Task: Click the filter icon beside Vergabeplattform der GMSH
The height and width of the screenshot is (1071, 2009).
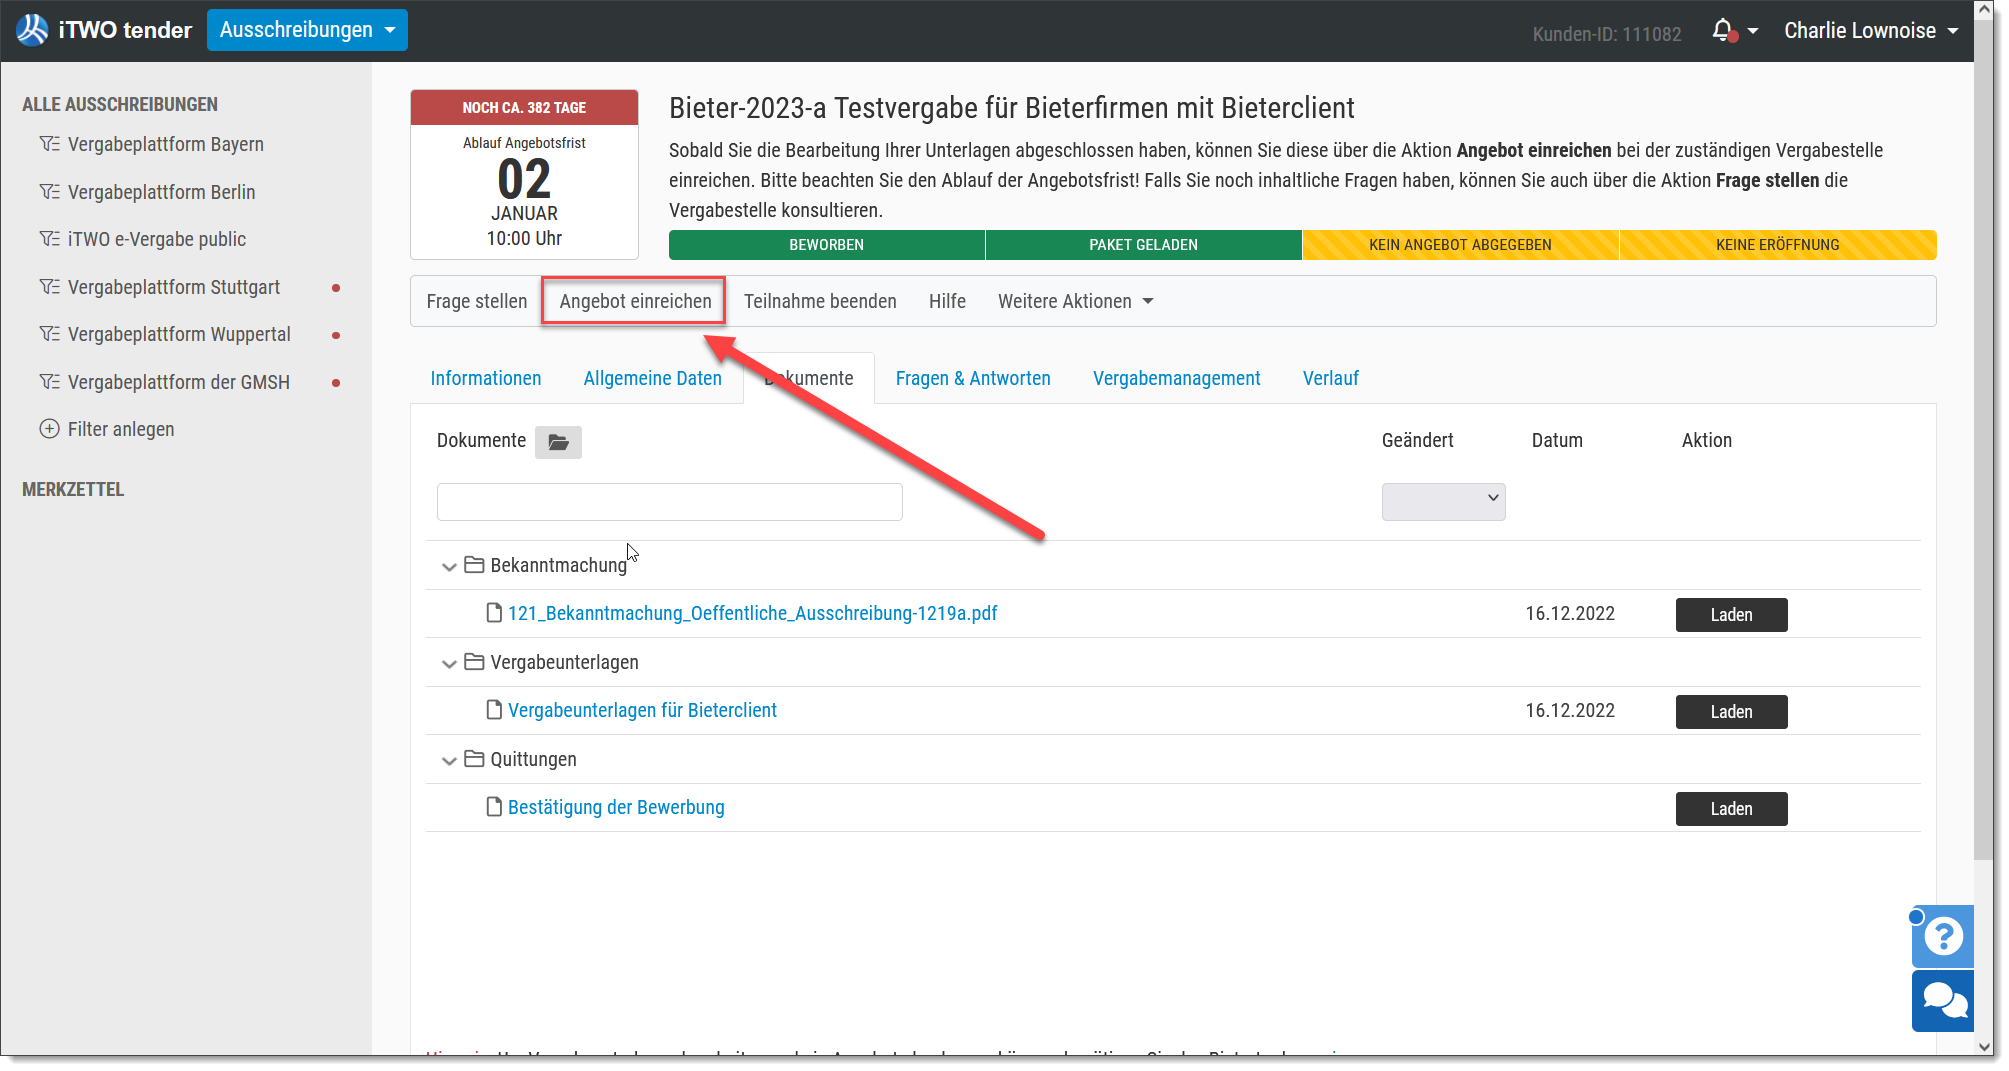Action: point(49,382)
